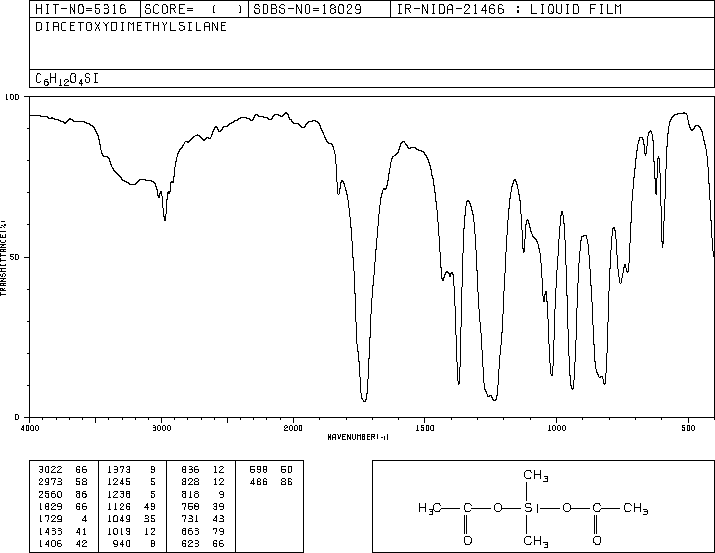Click the deepest carbonyl peak near 1729
This screenshot has width=715, height=553.
point(364,400)
